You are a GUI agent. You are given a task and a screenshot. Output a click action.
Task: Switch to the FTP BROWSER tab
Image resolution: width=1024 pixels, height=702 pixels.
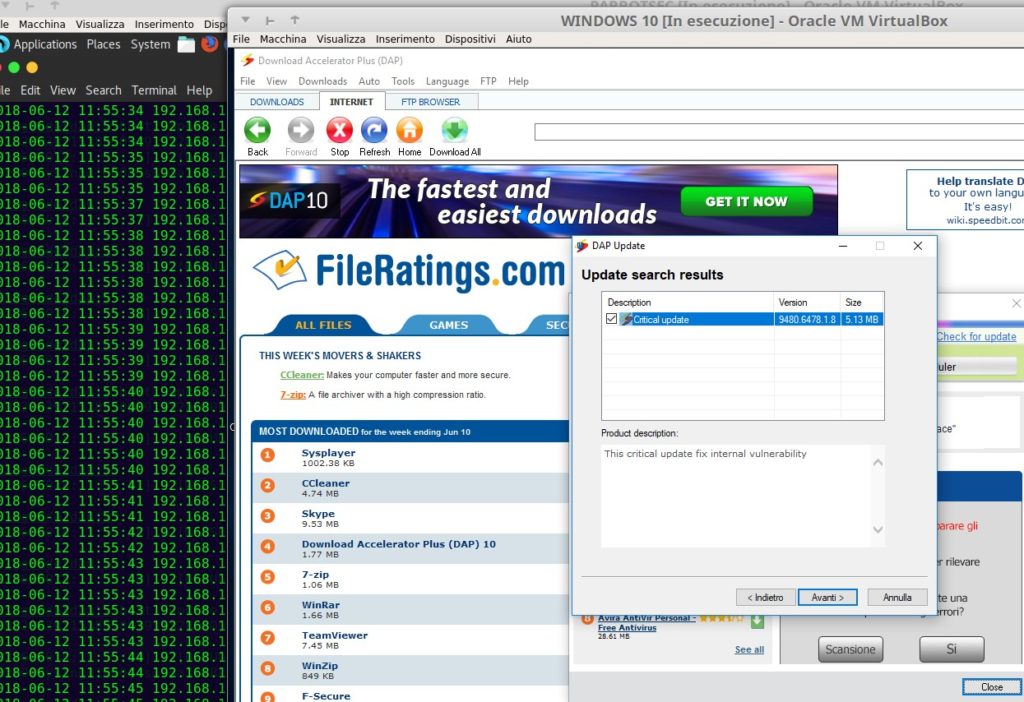(x=430, y=102)
